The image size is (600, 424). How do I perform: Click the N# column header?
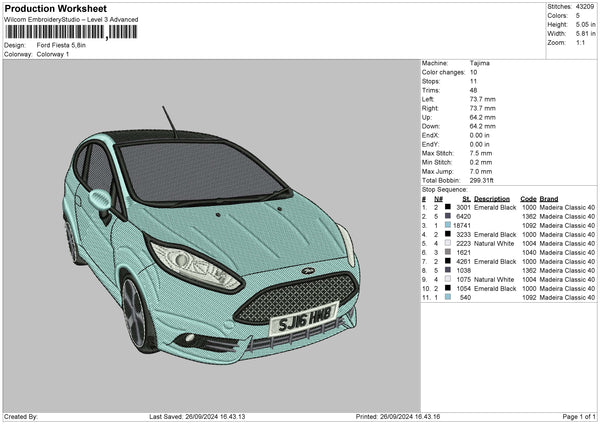(x=438, y=199)
